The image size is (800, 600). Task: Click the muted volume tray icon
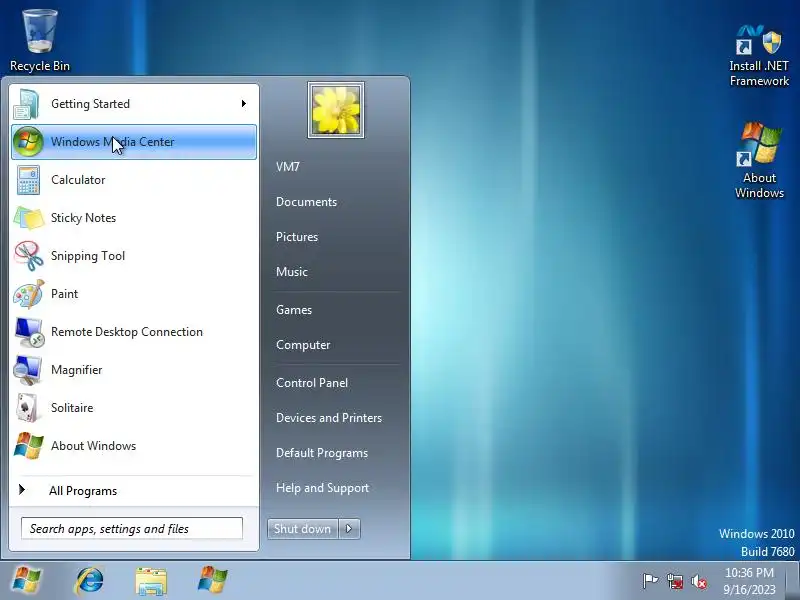coord(699,581)
